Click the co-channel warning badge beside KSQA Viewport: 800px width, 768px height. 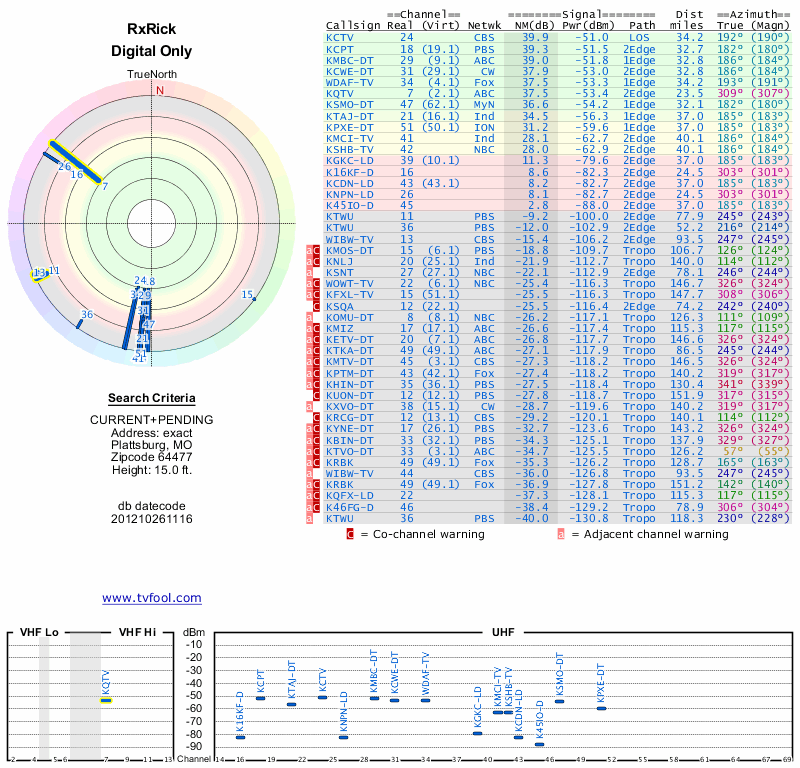pyautogui.click(x=316, y=307)
